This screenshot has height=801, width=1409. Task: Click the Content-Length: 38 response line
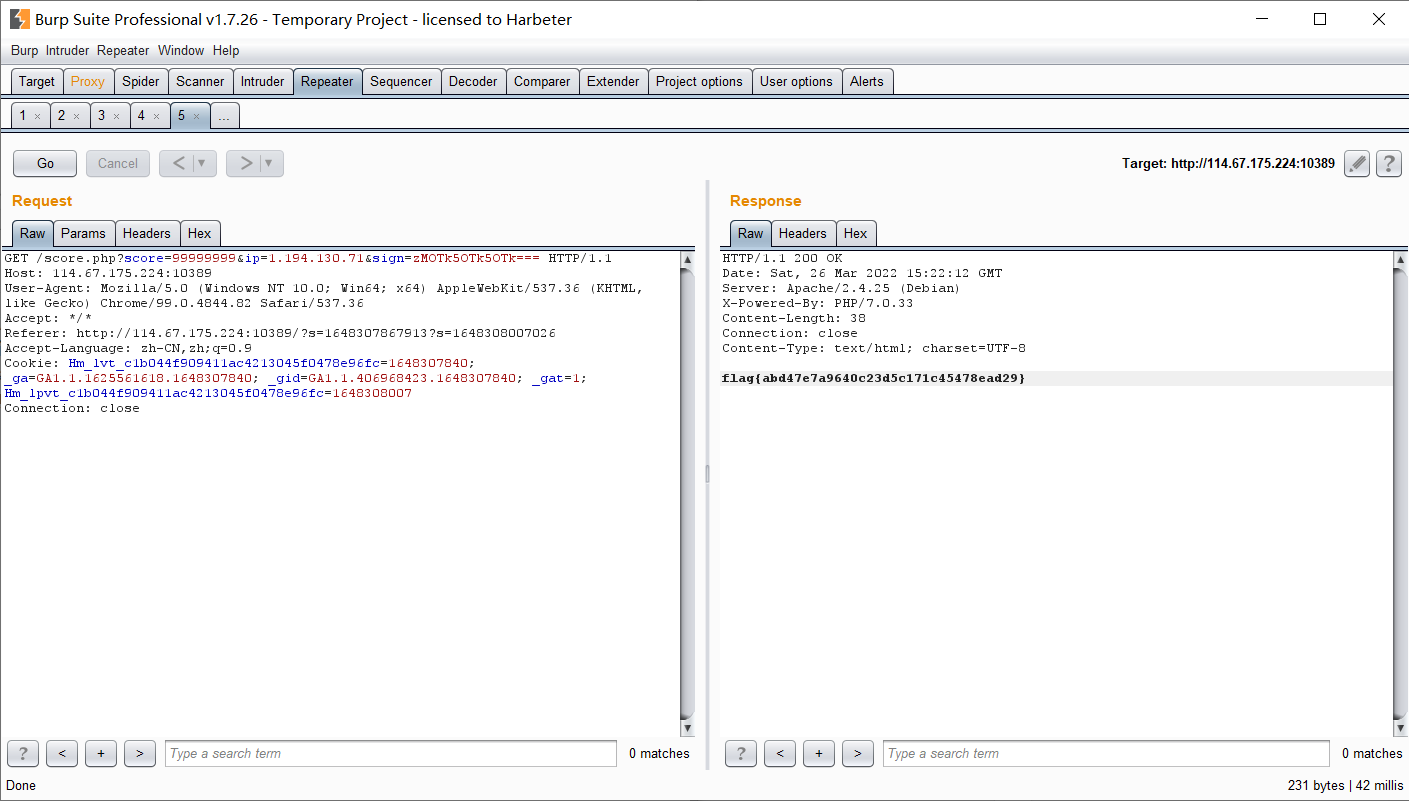coord(794,318)
